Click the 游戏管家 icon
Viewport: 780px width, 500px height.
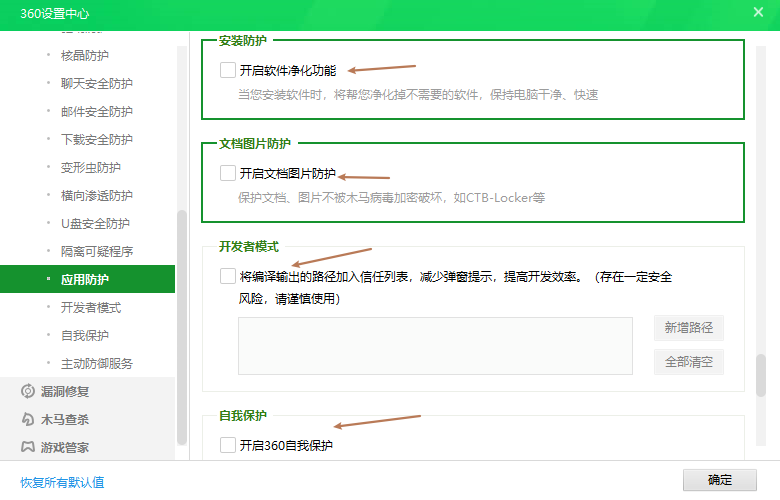(x=28, y=447)
